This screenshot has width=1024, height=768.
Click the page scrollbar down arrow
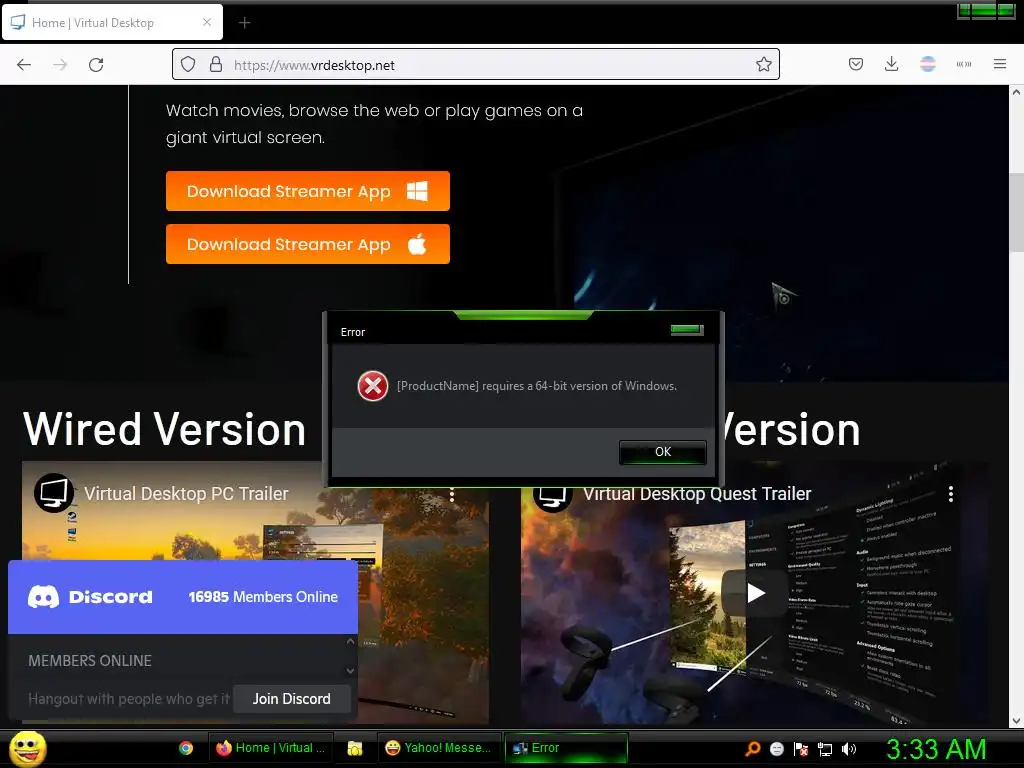pos(1016,721)
